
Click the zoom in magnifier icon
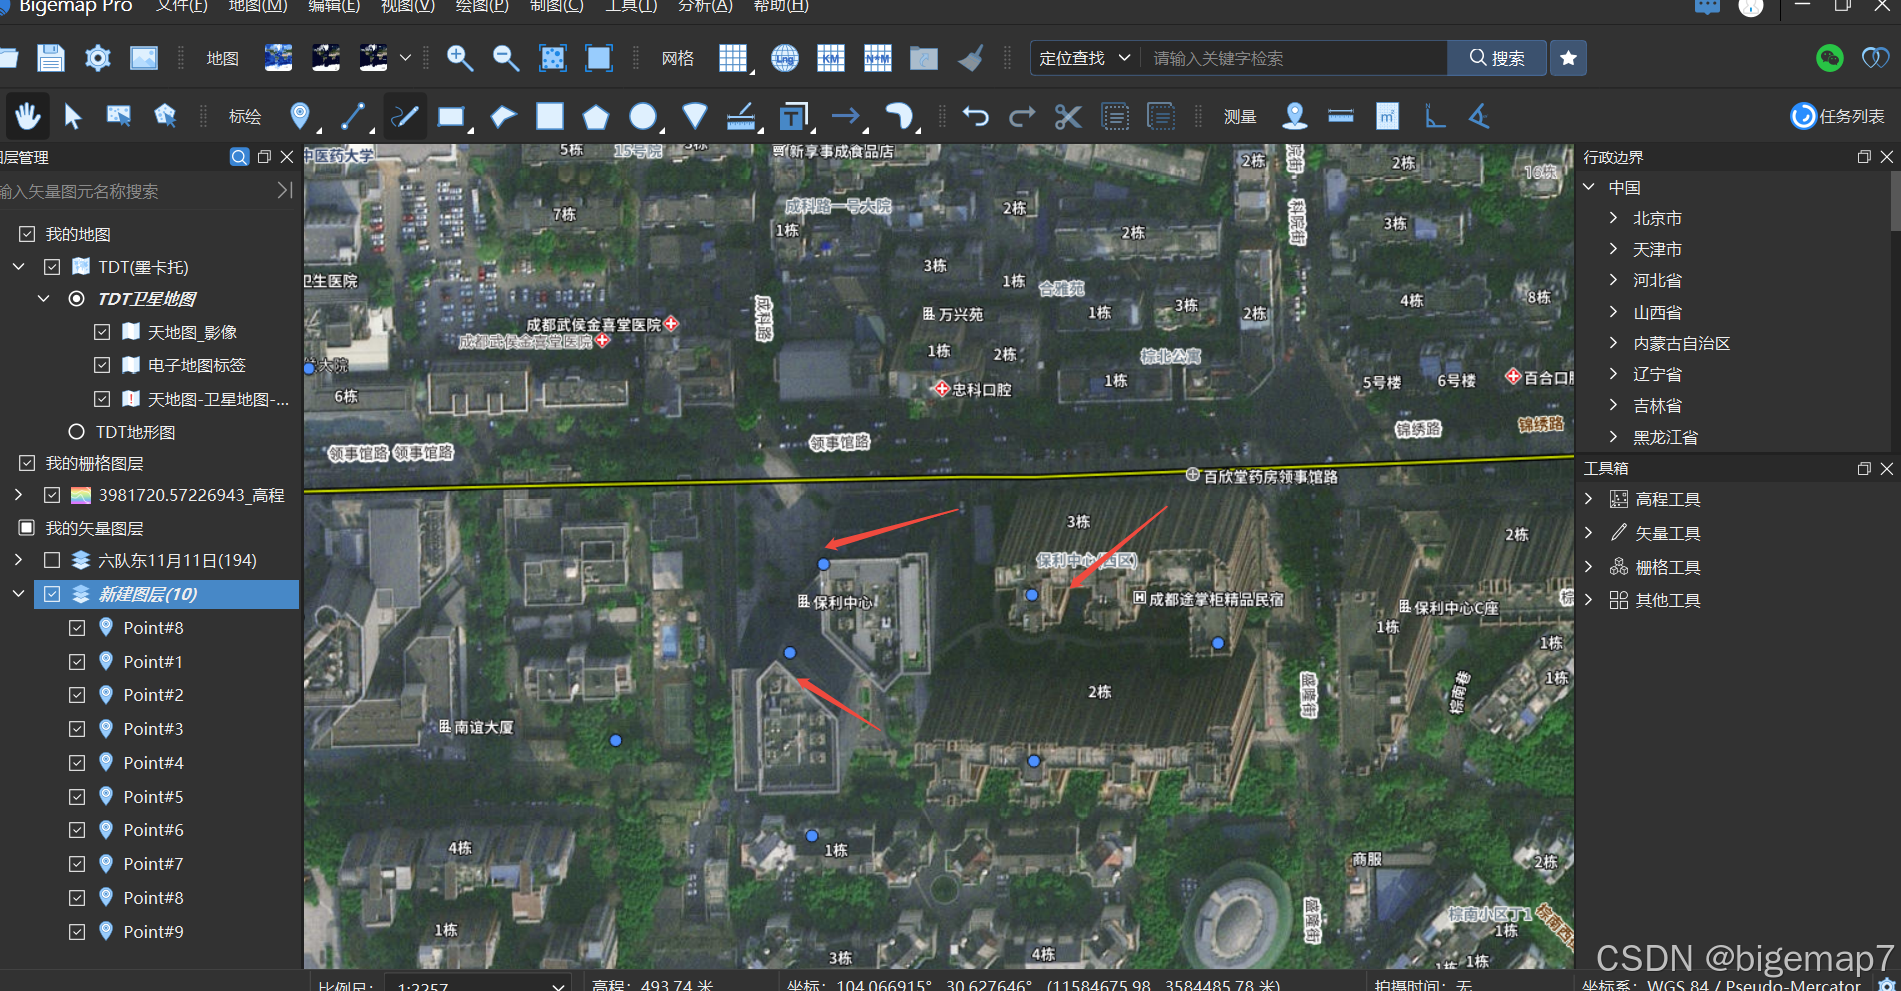coord(460,58)
